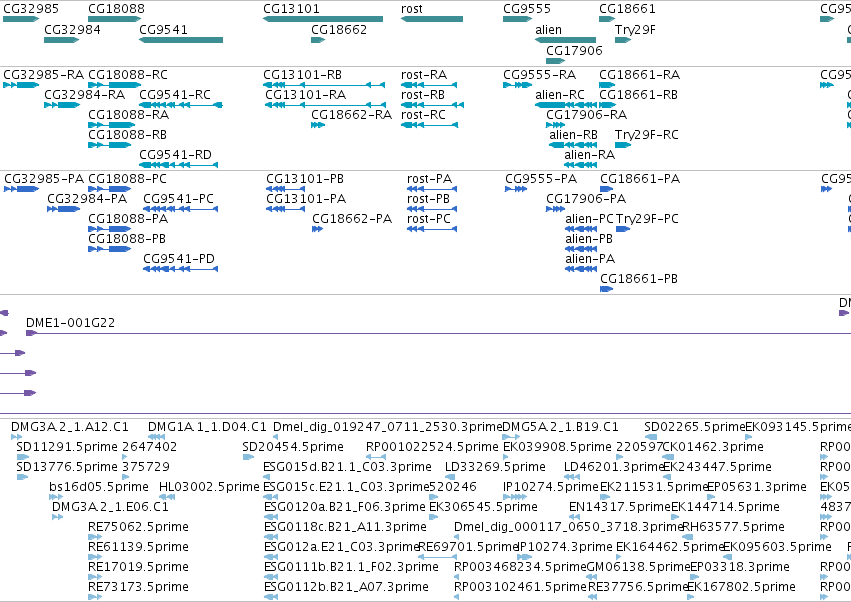
Task: Click the alien-RC transcript label
Action: [x=560, y=94]
